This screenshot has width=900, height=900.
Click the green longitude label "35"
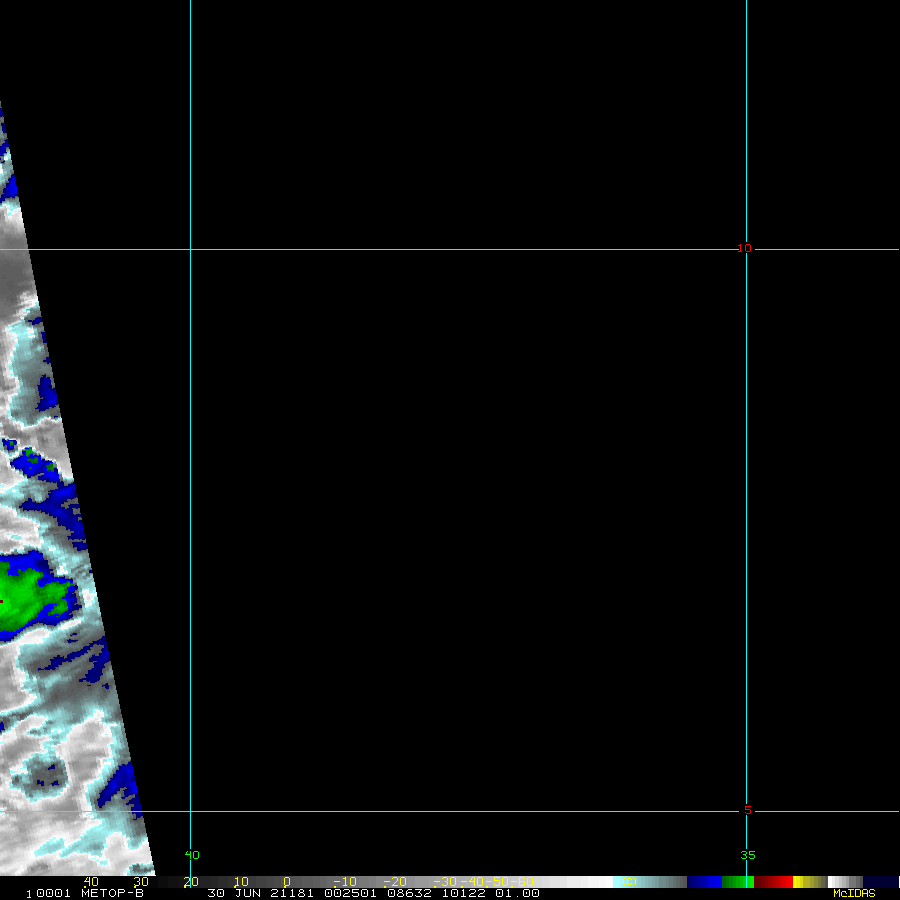coord(747,855)
